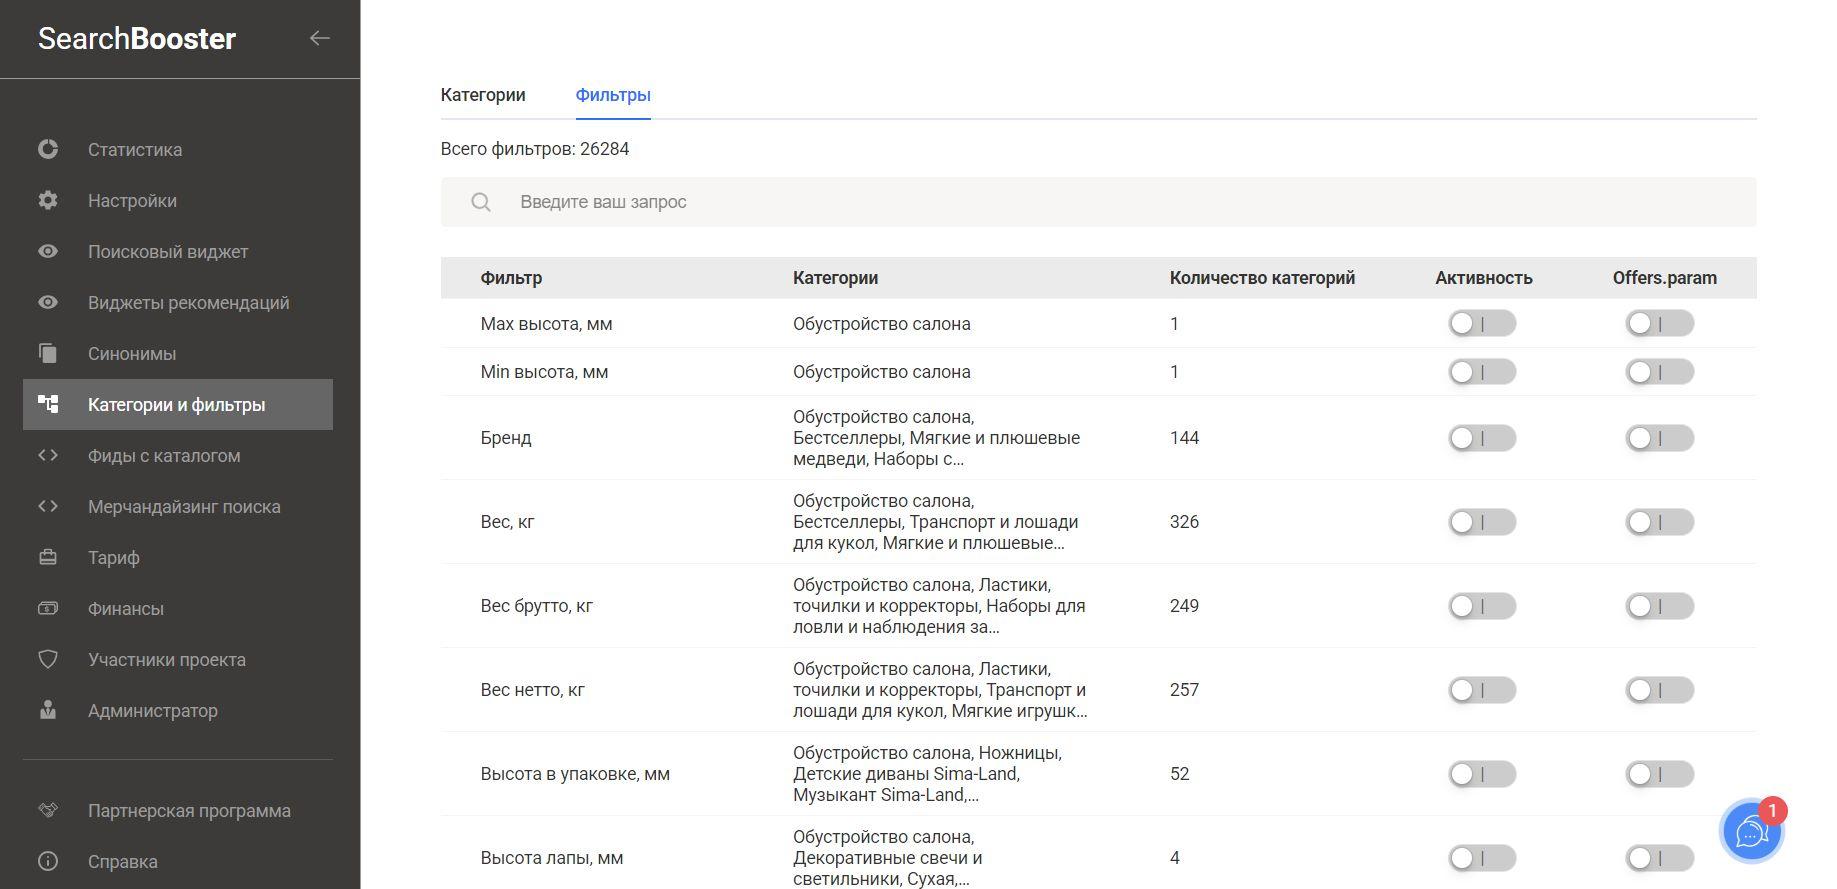Toggle Offers.param for Min высота, мм
Screen dimensions: 1837x889
1660,372
